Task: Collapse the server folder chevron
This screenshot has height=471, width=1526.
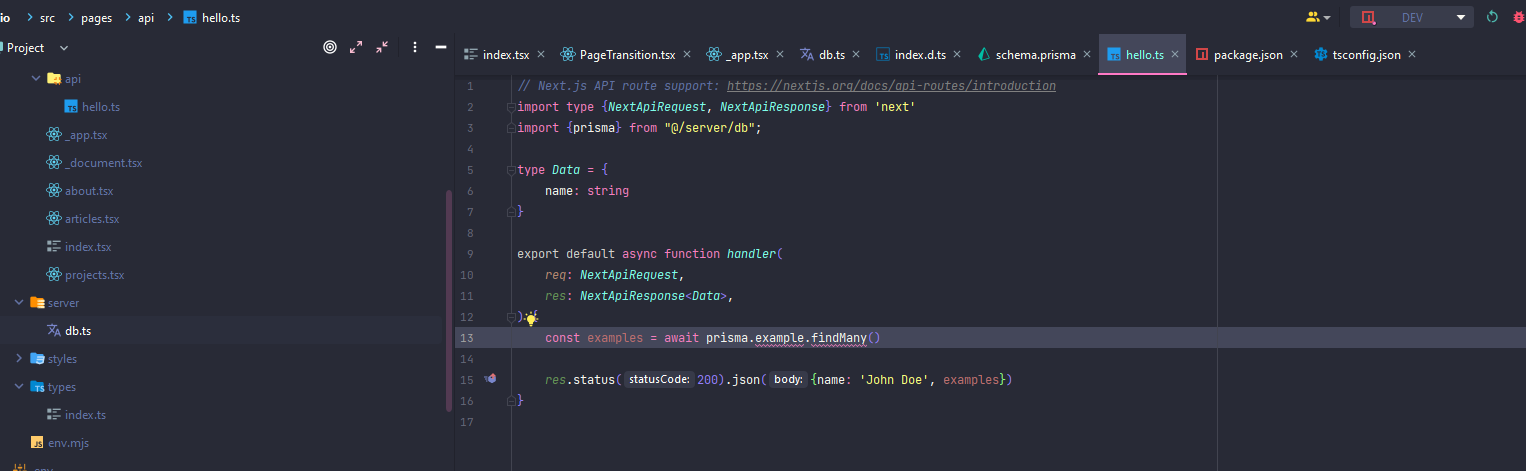Action: click(x=19, y=302)
